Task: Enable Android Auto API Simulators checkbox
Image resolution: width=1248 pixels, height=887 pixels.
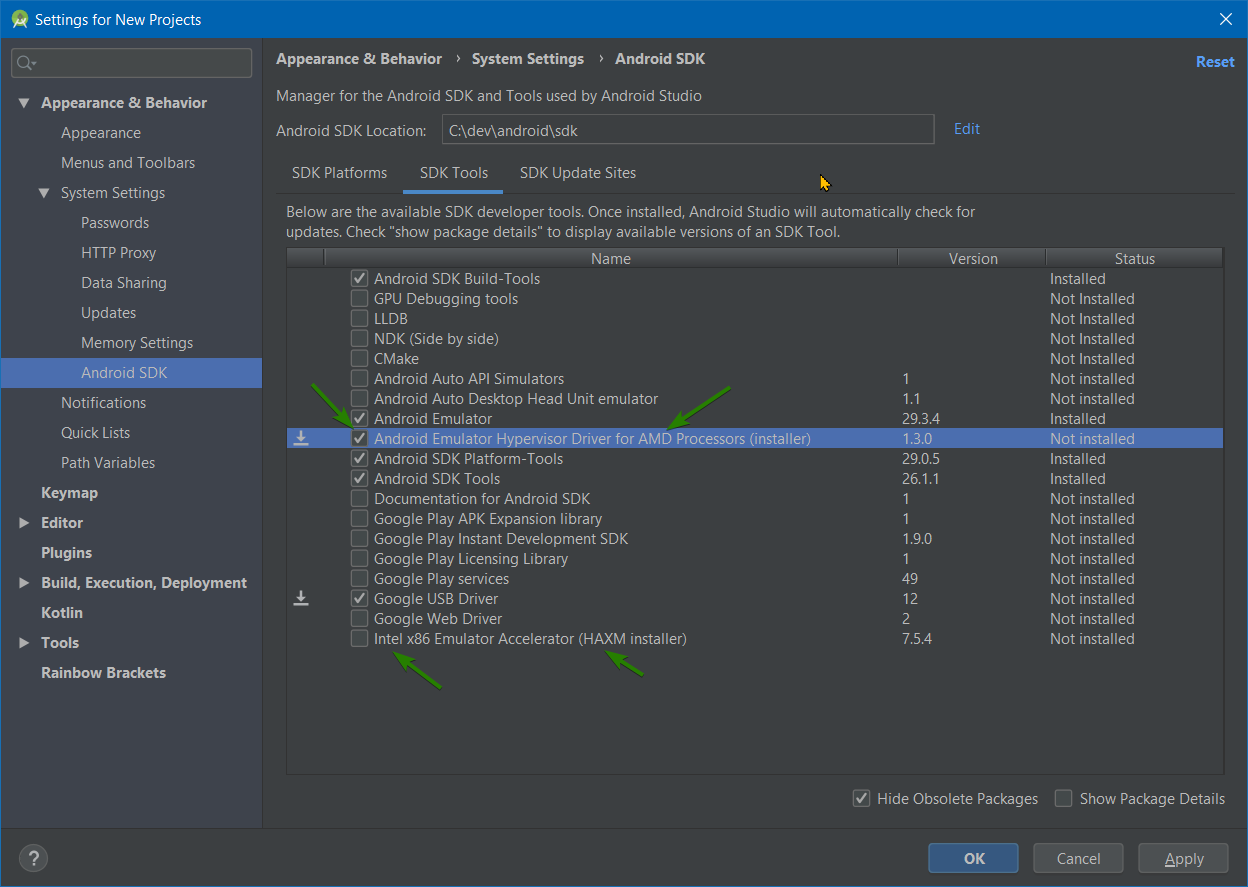Action: click(359, 379)
